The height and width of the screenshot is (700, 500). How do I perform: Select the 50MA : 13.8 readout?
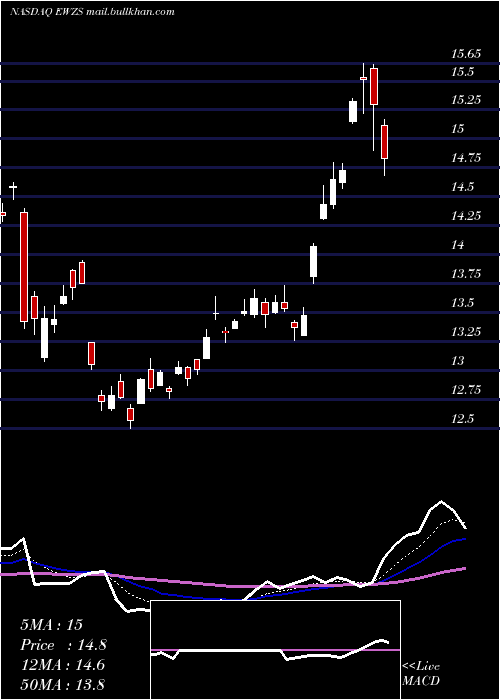[x=62, y=685]
